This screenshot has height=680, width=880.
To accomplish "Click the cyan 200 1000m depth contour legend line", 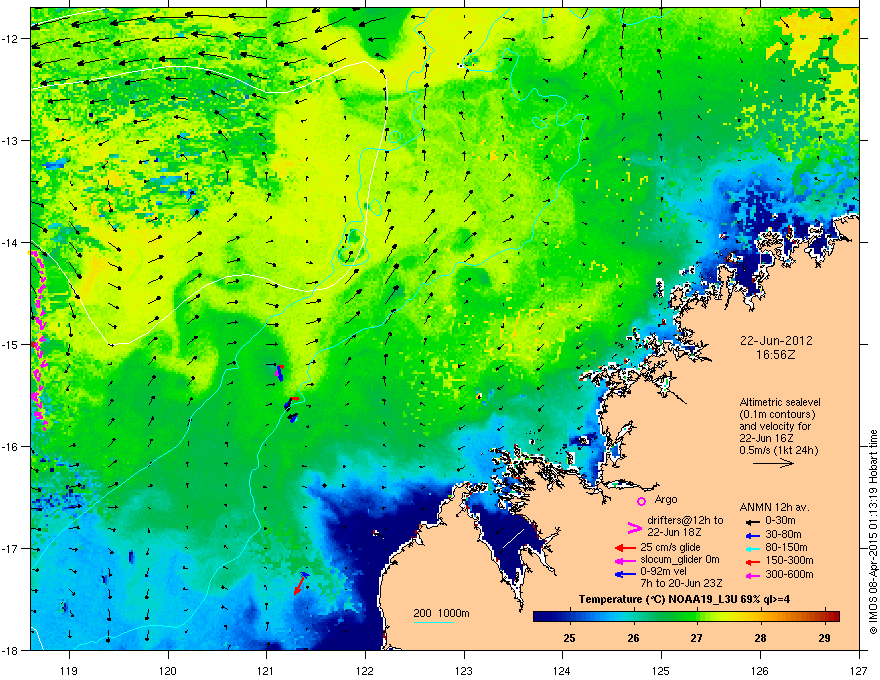I will [434, 622].
